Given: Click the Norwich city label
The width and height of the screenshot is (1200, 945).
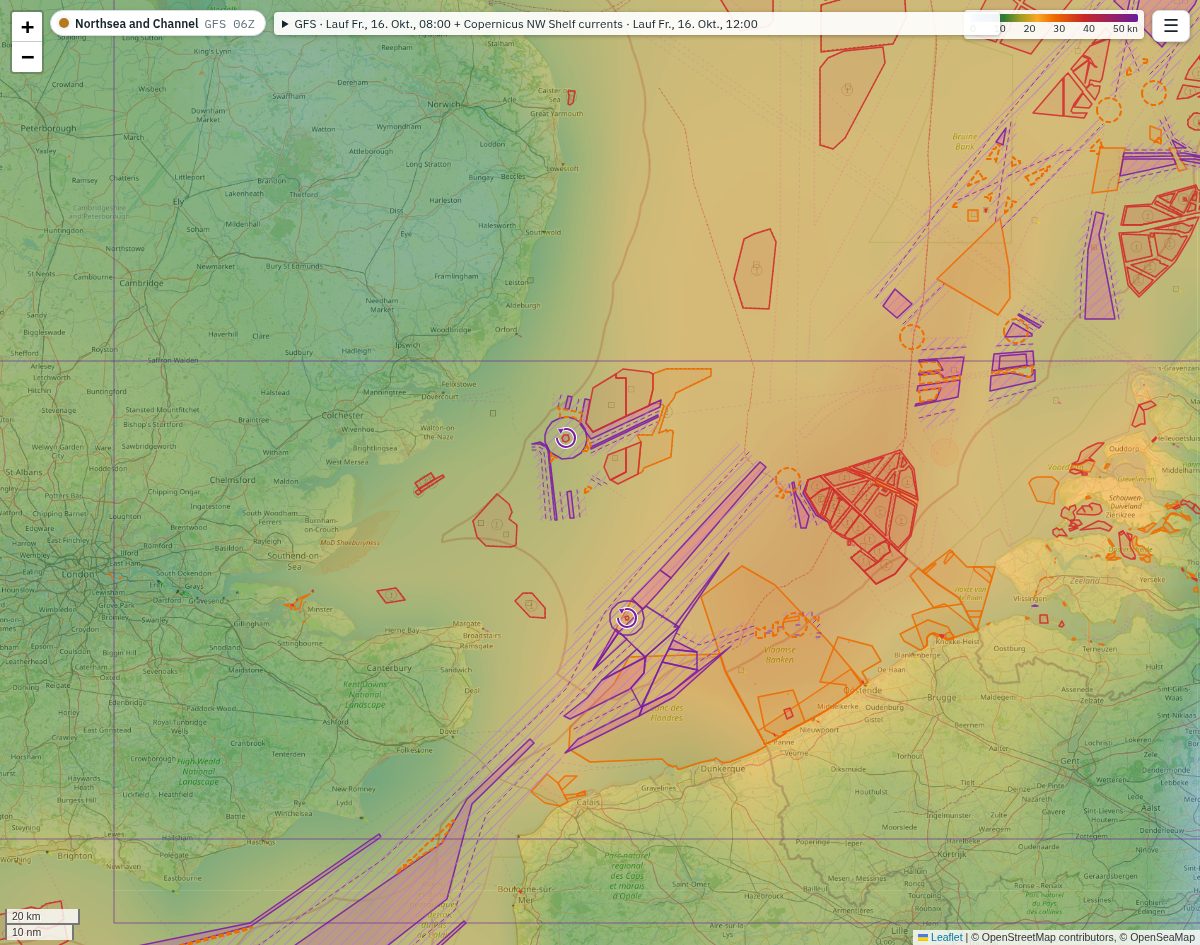Looking at the screenshot, I should (443, 104).
